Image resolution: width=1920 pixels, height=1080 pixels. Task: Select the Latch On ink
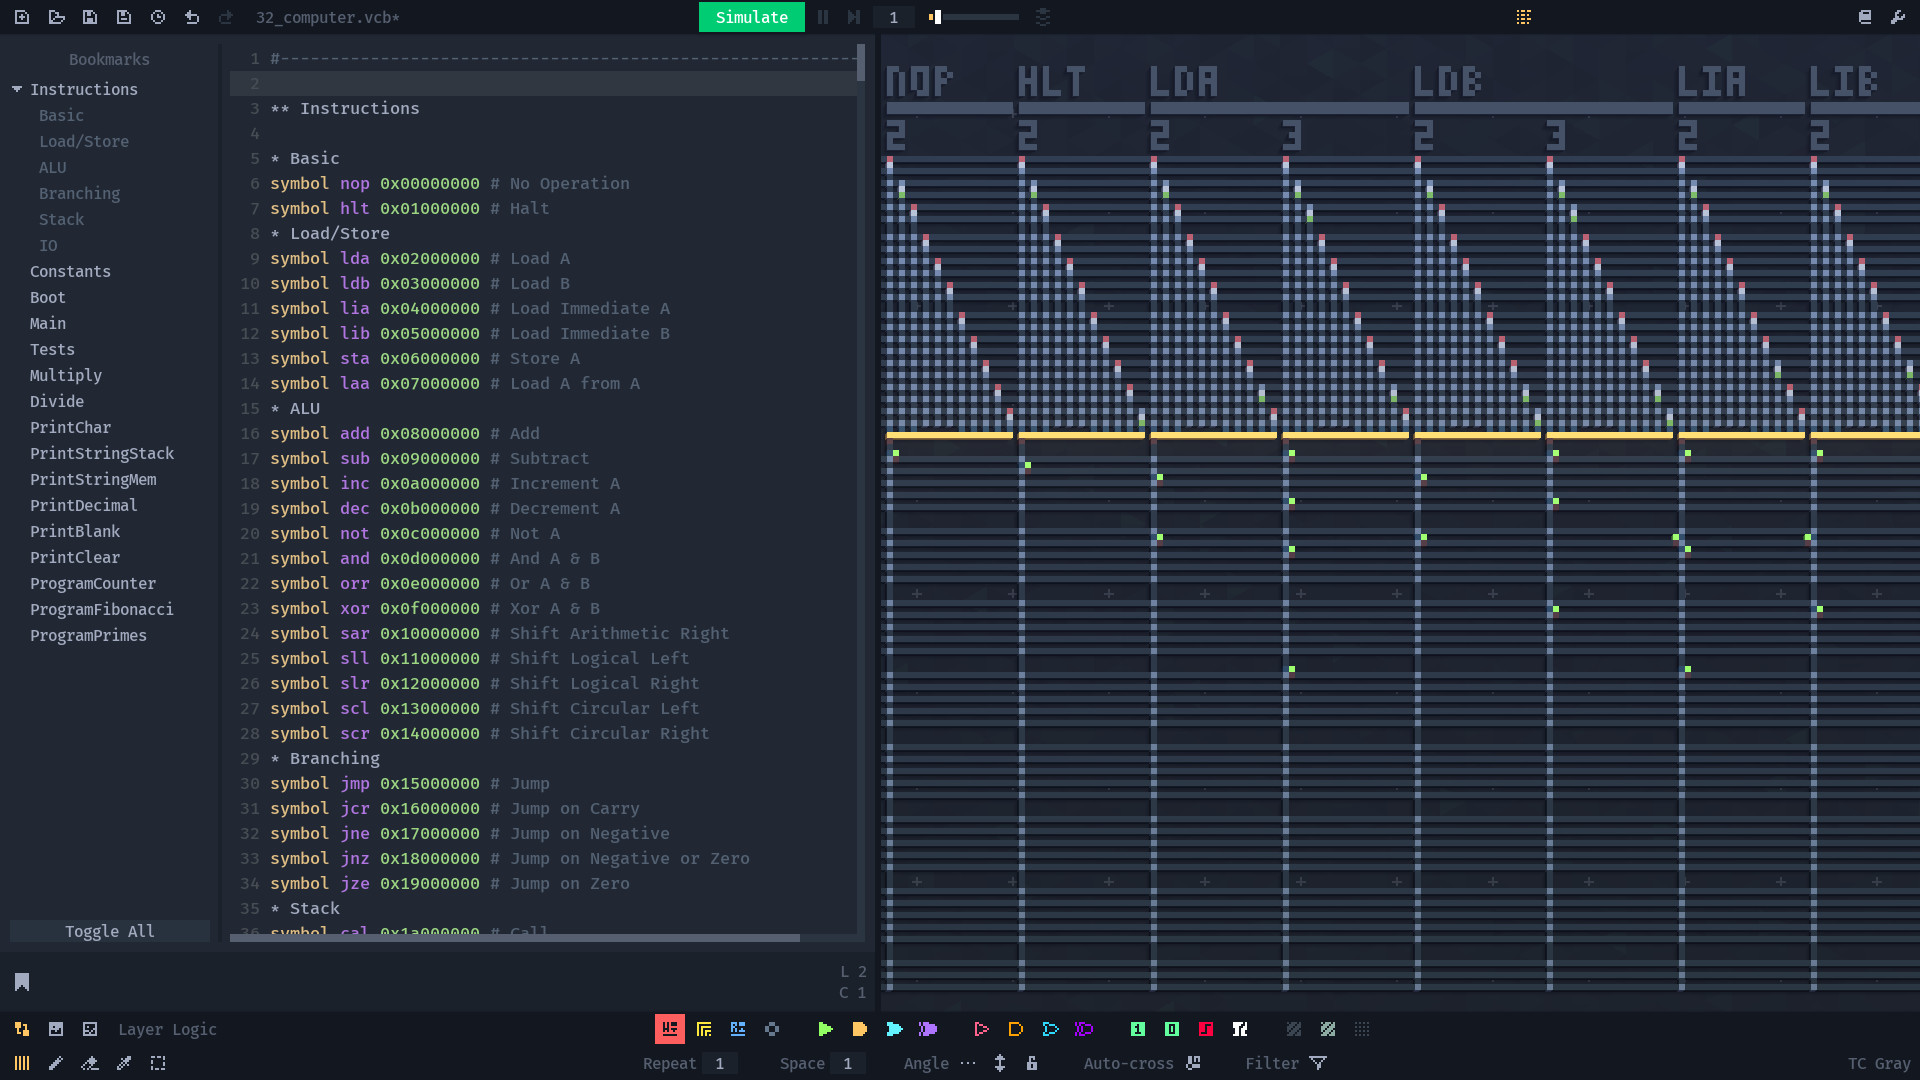click(1138, 1029)
